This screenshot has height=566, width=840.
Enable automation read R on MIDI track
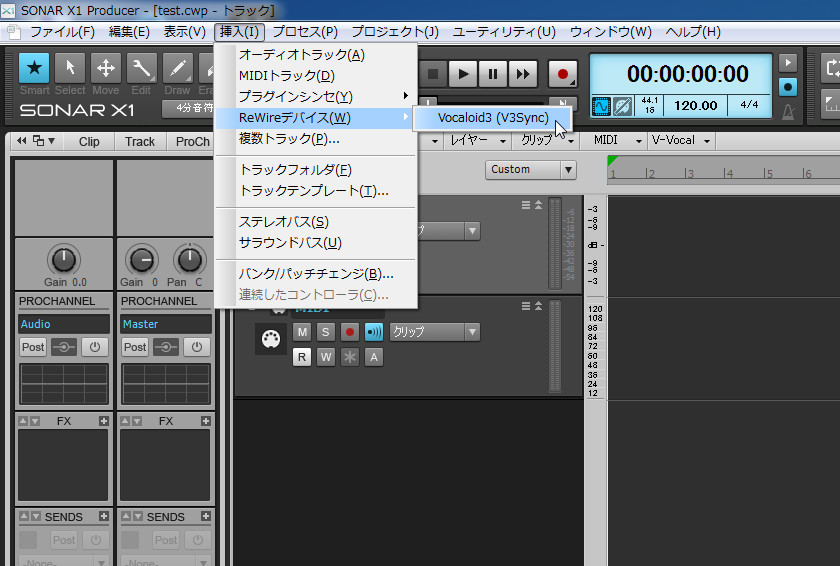click(302, 357)
